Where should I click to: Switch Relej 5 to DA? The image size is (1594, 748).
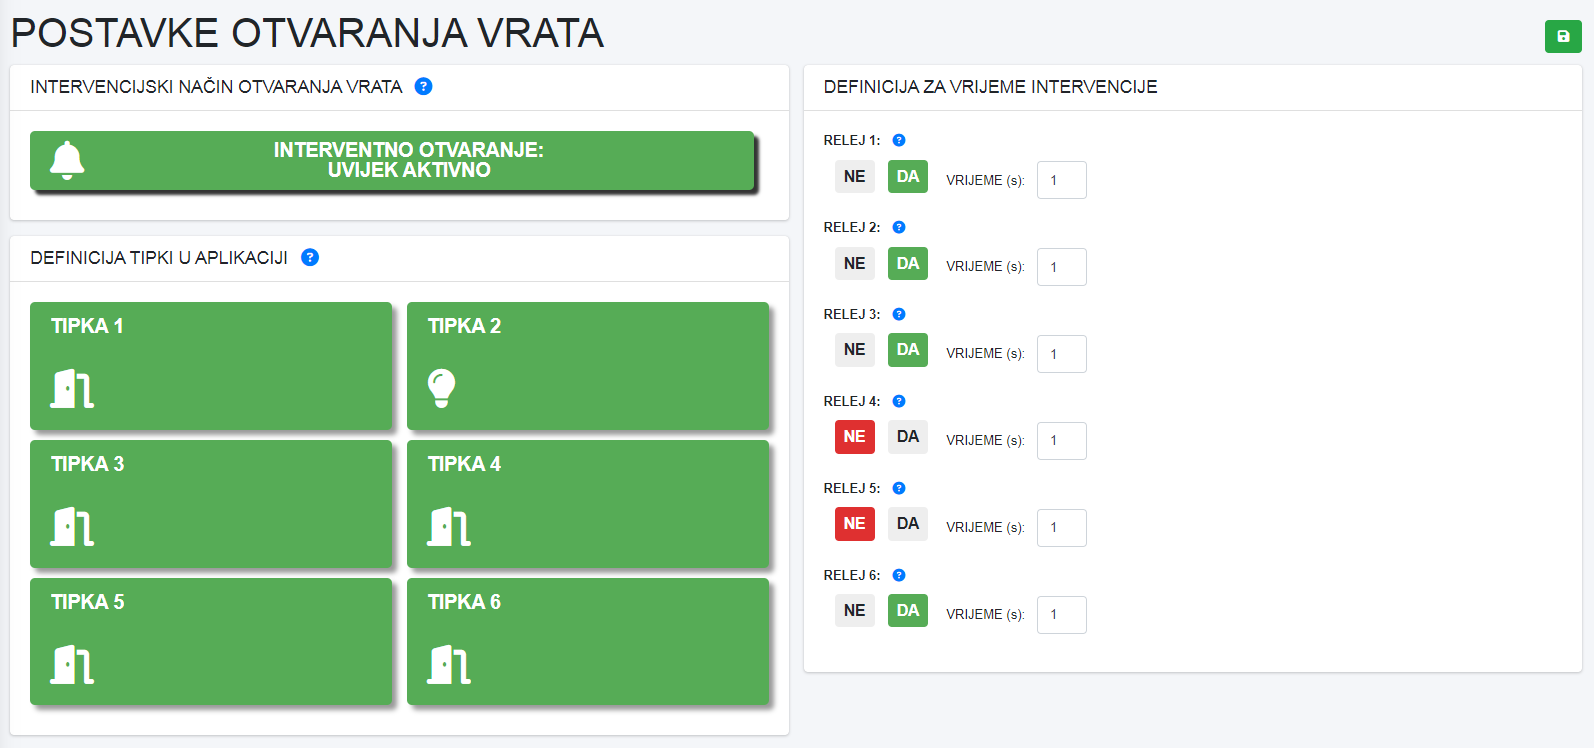[907, 524]
